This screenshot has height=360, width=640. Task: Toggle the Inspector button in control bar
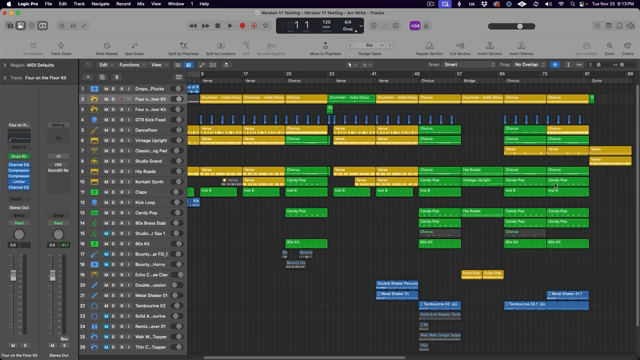point(20,26)
